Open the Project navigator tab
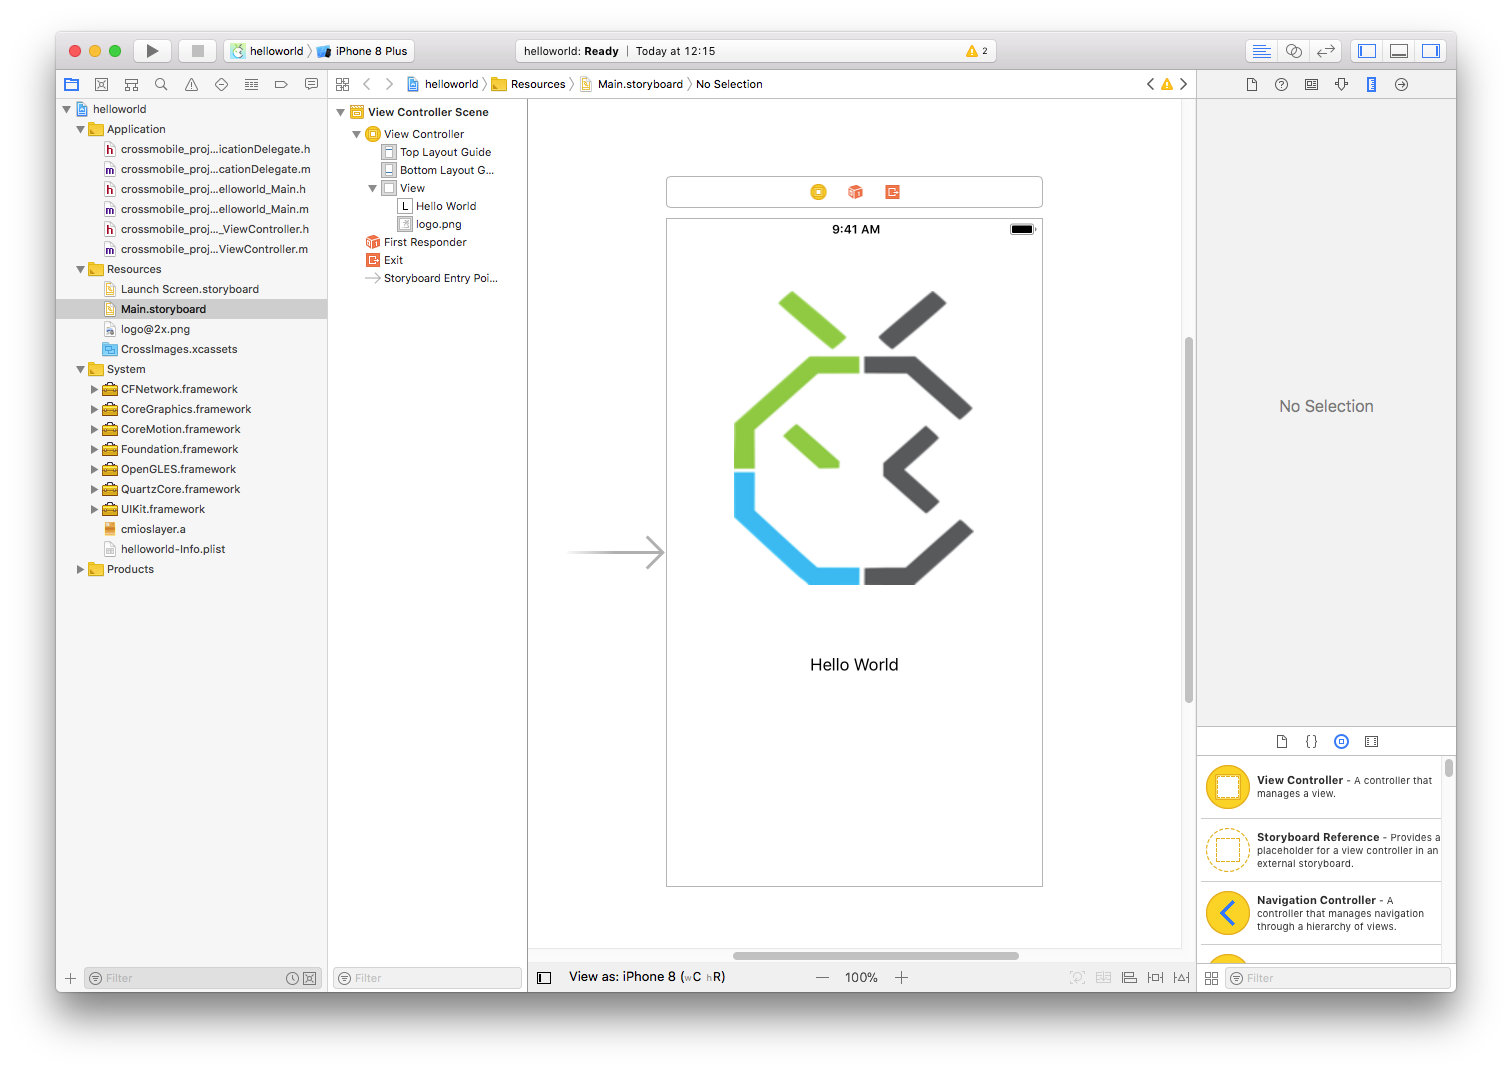 72,85
